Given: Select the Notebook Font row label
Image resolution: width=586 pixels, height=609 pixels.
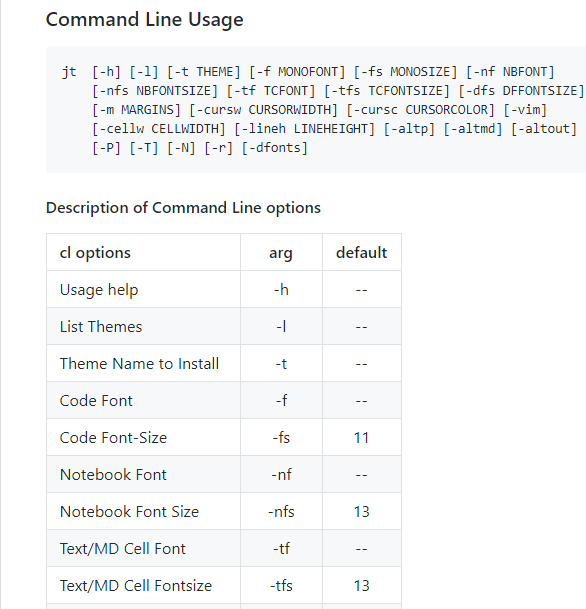Looking at the screenshot, I should [113, 475].
